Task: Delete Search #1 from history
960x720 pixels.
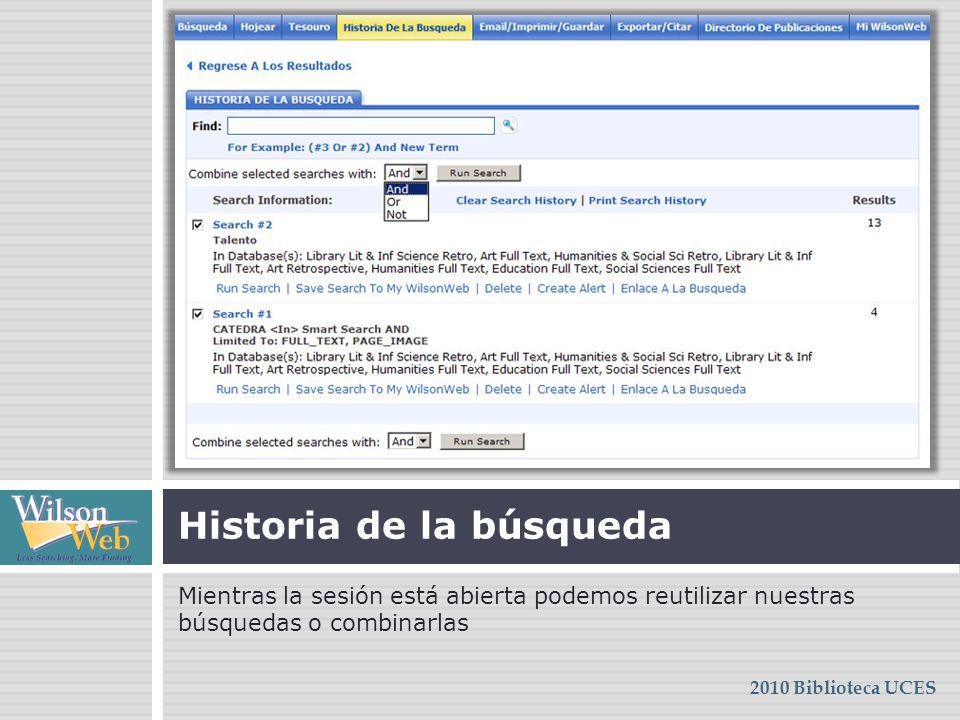Action: pos(503,389)
